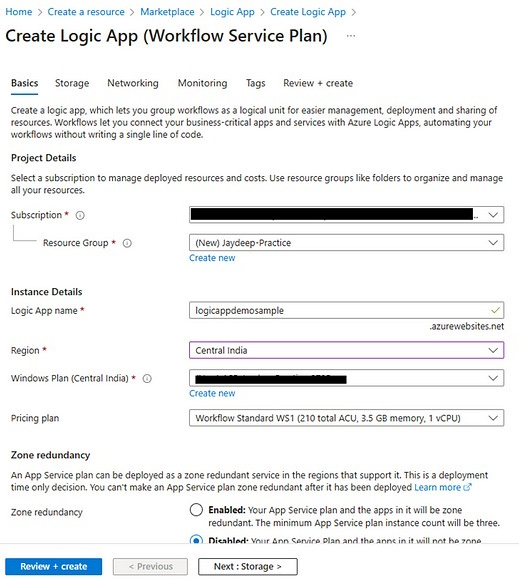Expand the Pricing plan dropdown
This screenshot has width=519, height=579.
tap(346, 418)
